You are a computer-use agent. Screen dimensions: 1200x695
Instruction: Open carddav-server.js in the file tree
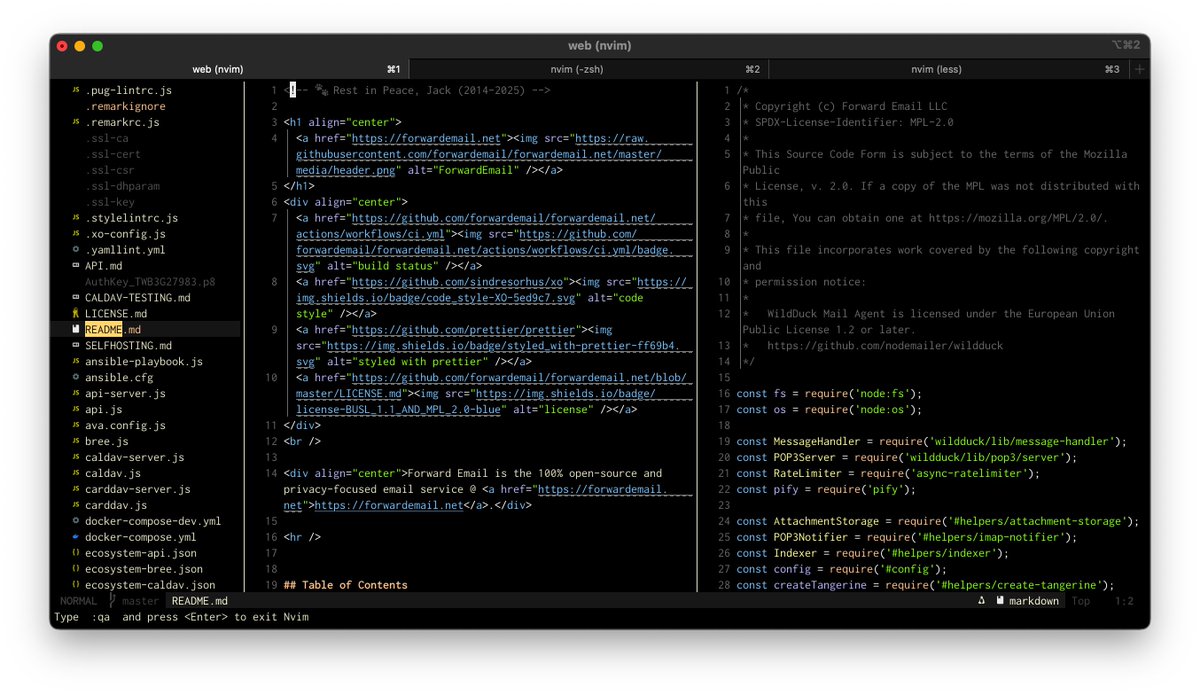tap(138, 490)
